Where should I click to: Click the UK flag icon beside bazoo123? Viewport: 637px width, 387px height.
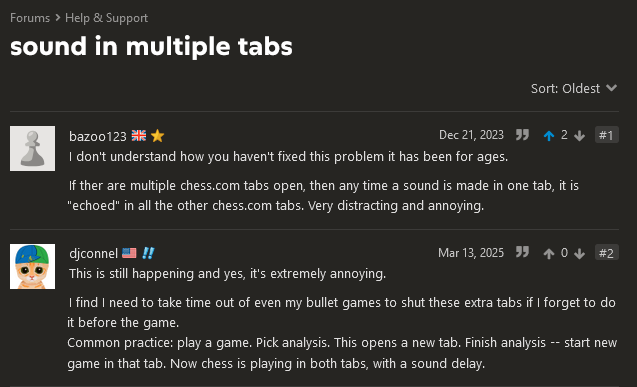tap(139, 136)
